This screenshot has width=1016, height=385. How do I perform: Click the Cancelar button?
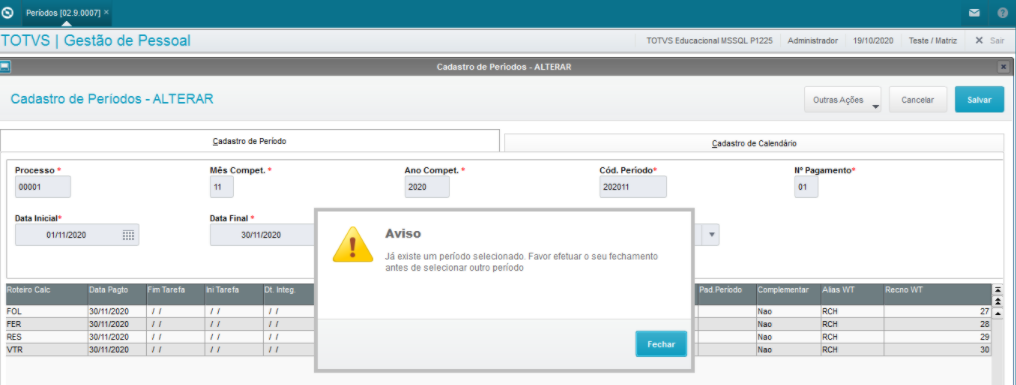click(x=918, y=100)
